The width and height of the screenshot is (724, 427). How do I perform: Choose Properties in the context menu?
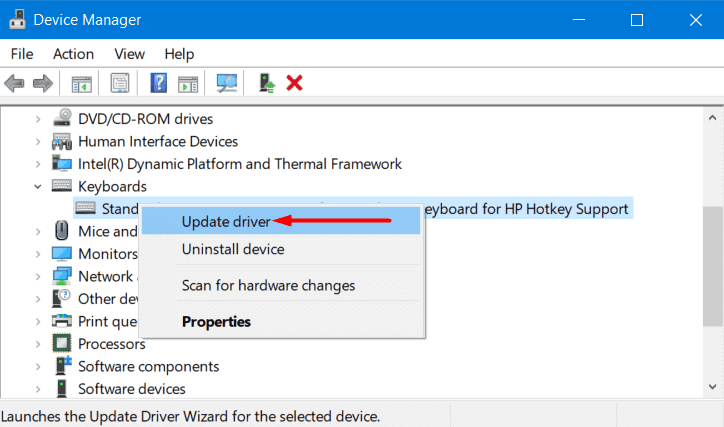[281, 321]
